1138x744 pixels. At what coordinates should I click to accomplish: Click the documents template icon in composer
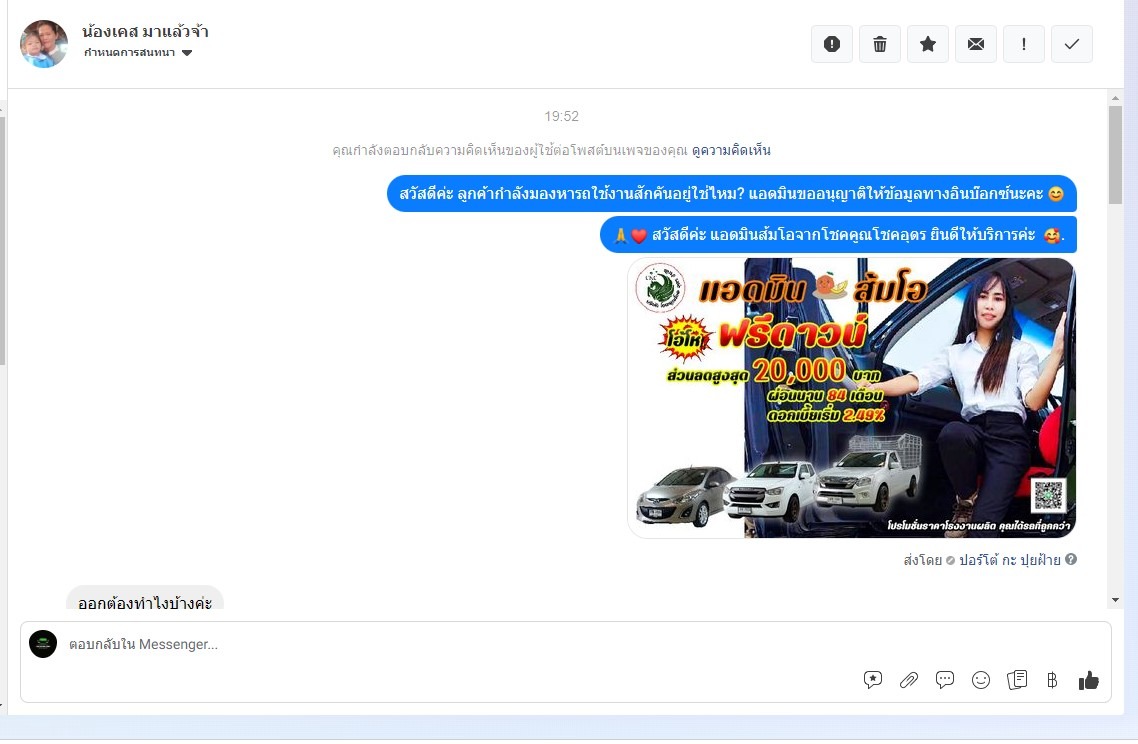point(1017,680)
